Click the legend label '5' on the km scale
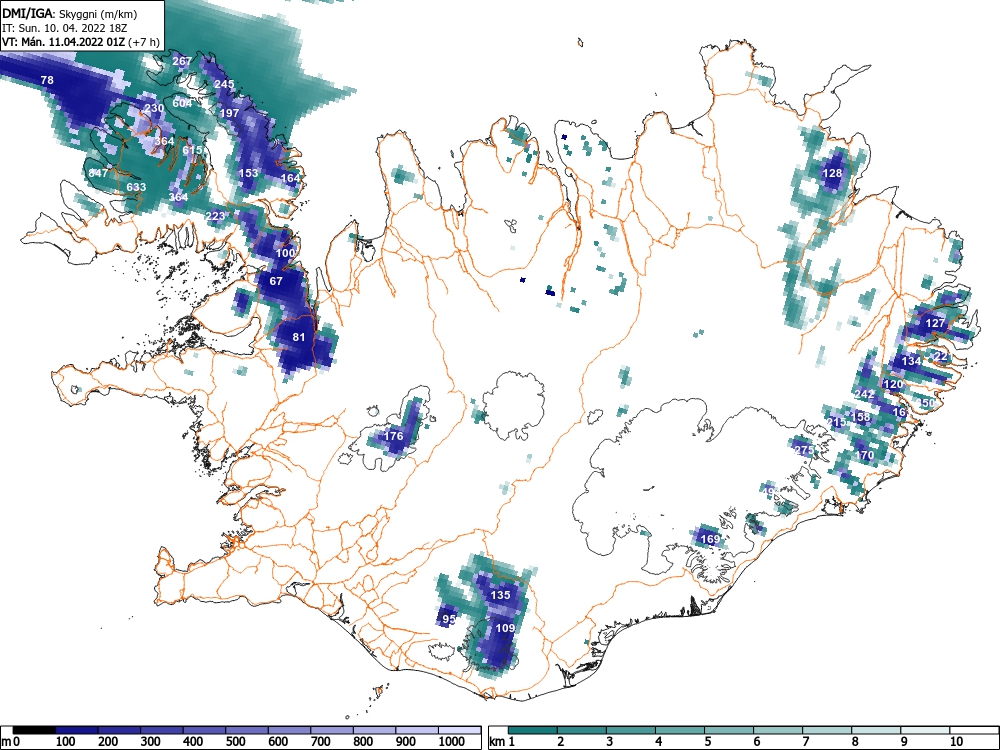The width and height of the screenshot is (1000, 750). click(x=707, y=742)
